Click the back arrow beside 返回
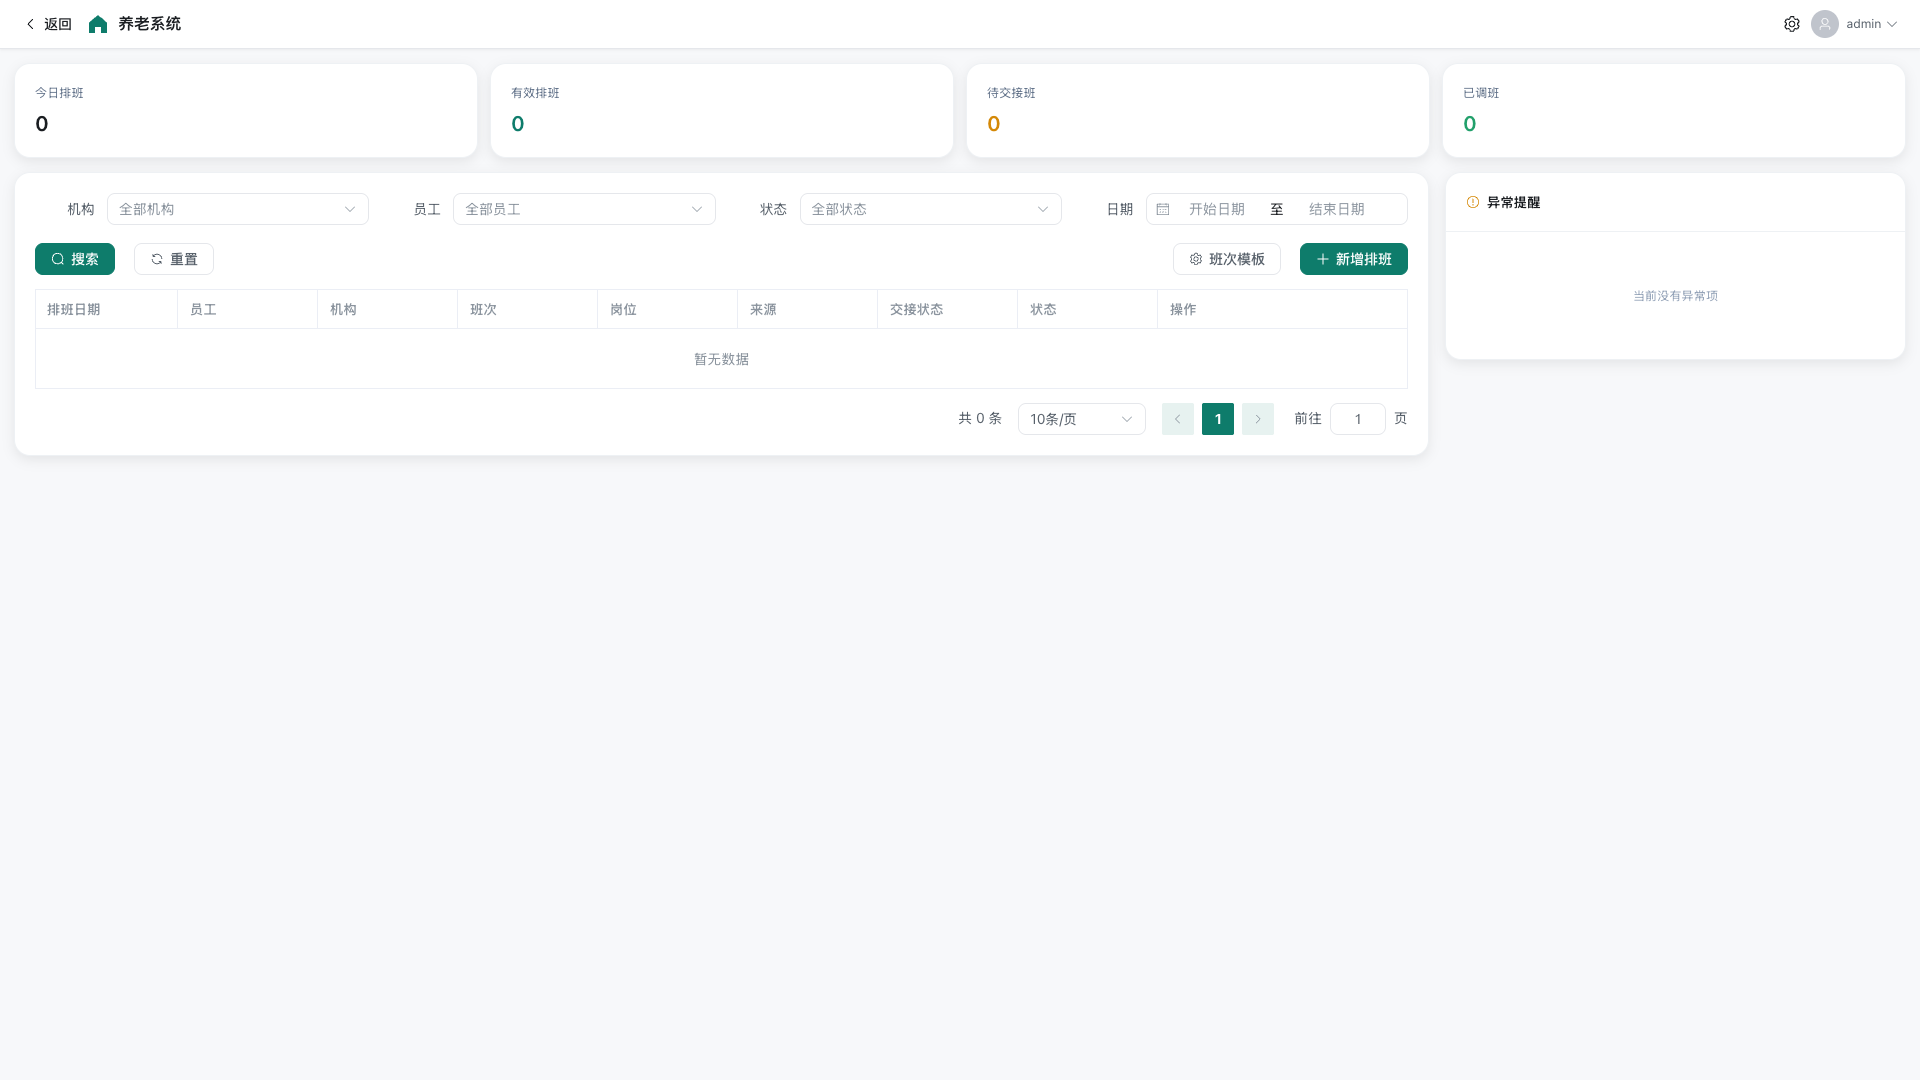Viewport: 1920px width, 1080px height. click(29, 23)
